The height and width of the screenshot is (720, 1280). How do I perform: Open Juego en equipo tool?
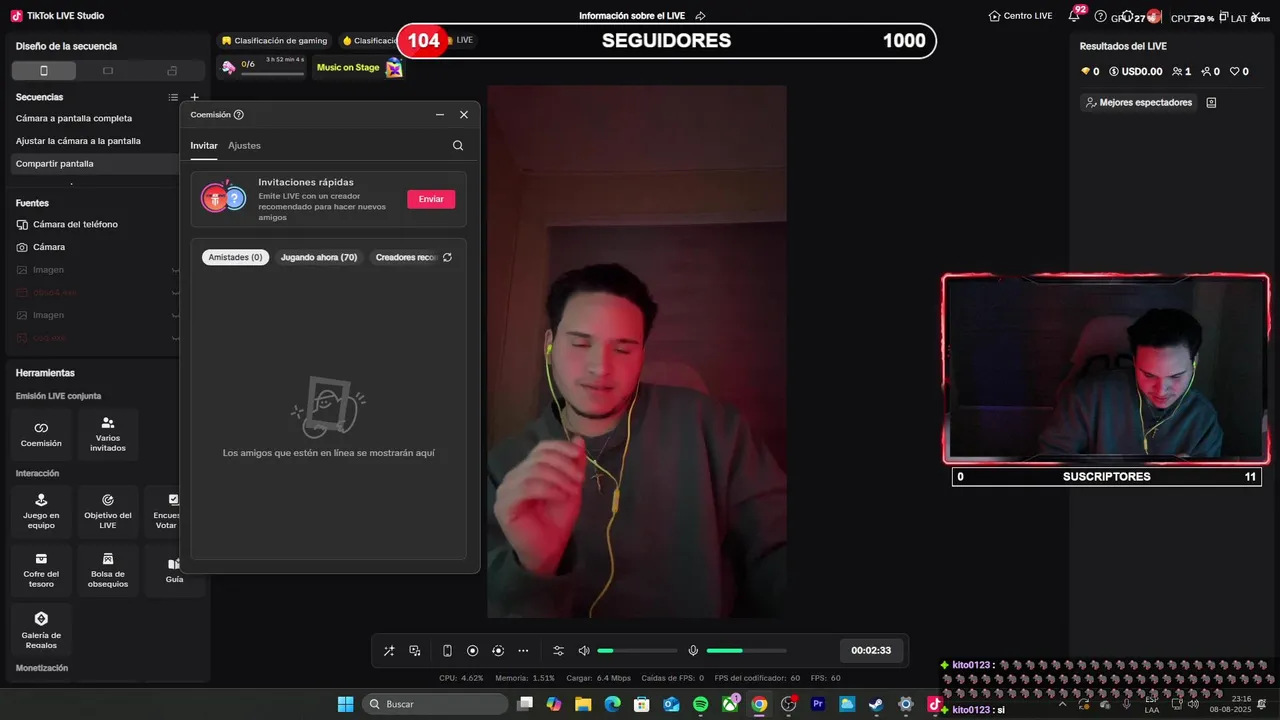[41, 510]
